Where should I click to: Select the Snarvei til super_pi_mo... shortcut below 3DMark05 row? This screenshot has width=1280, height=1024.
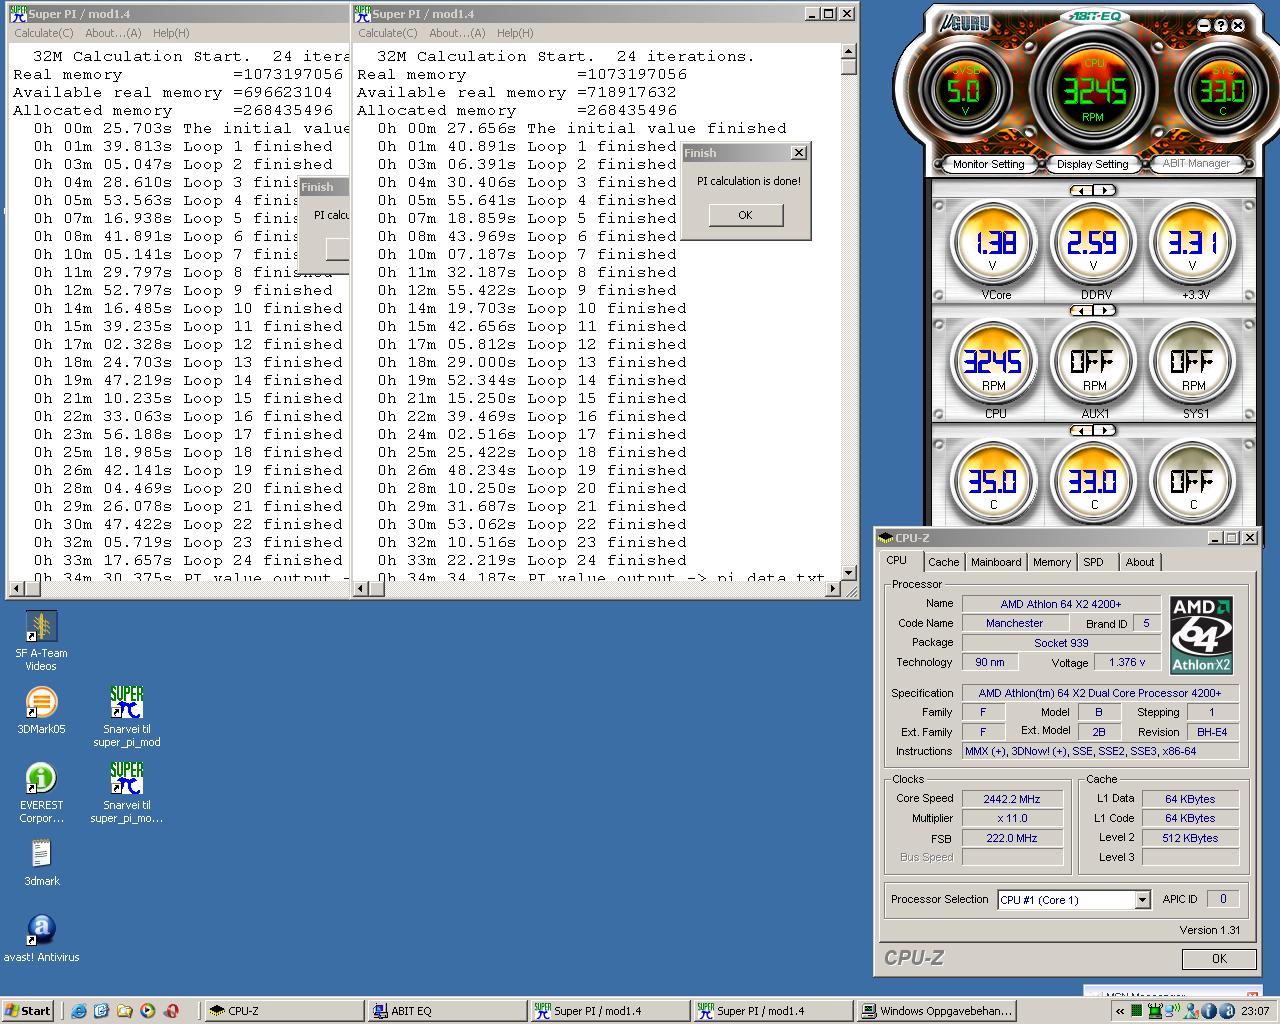[127, 793]
